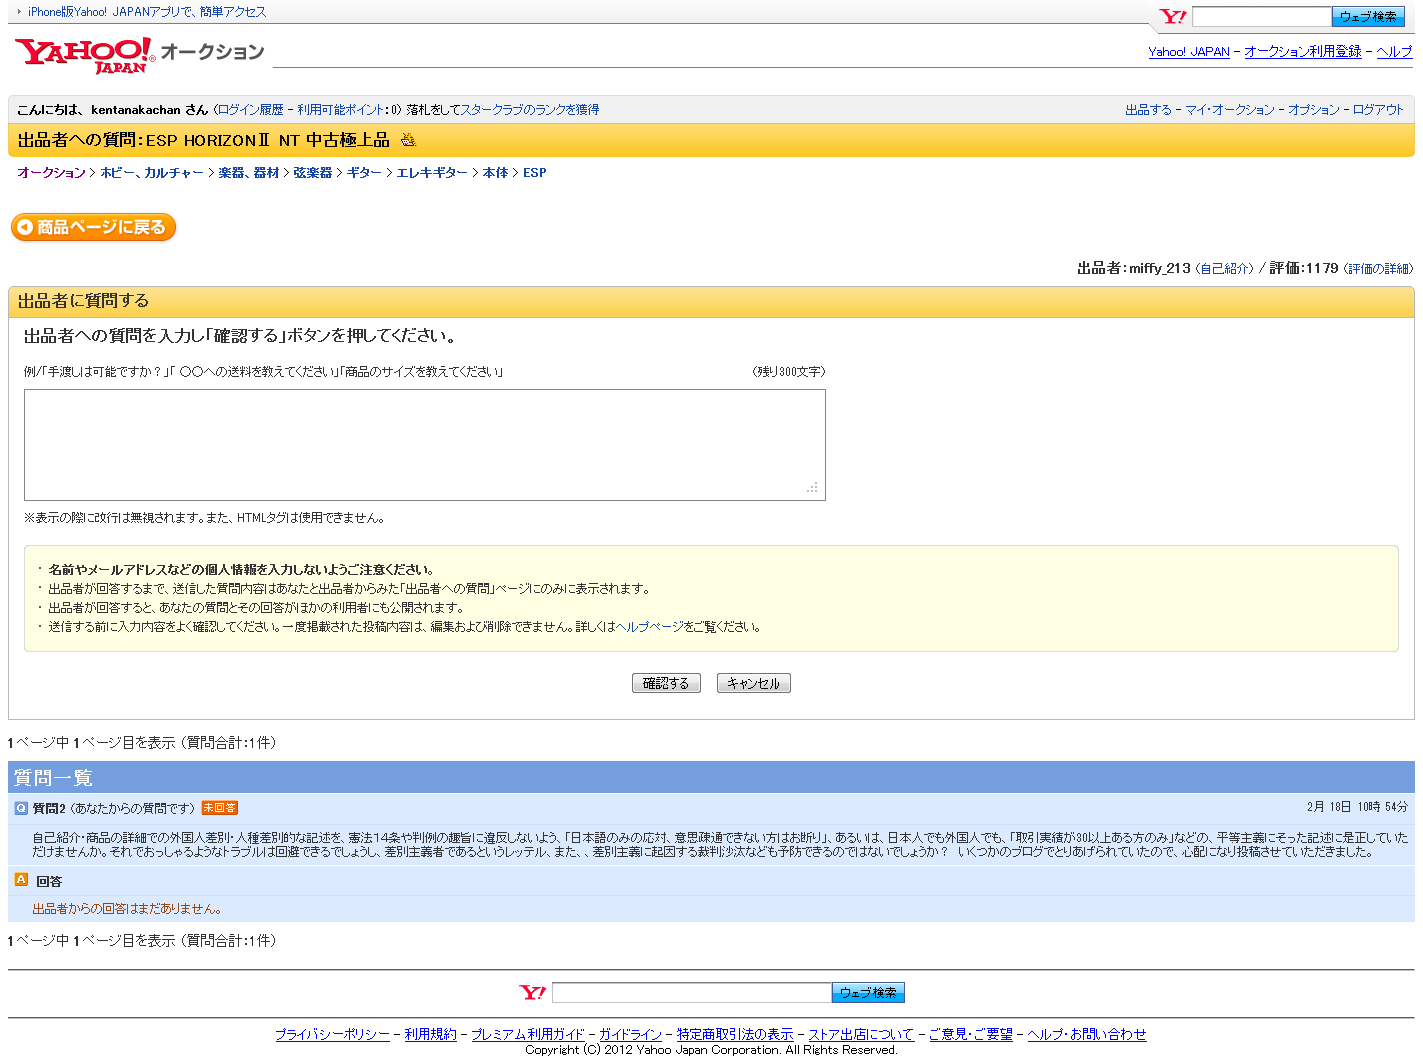Open the 評価の詳細 link
Image resolution: width=1423 pixels, height=1056 pixels.
click(x=1378, y=268)
